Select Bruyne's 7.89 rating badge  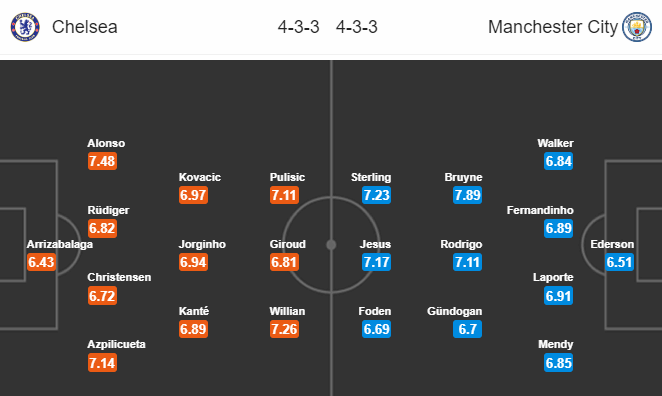coord(467,195)
